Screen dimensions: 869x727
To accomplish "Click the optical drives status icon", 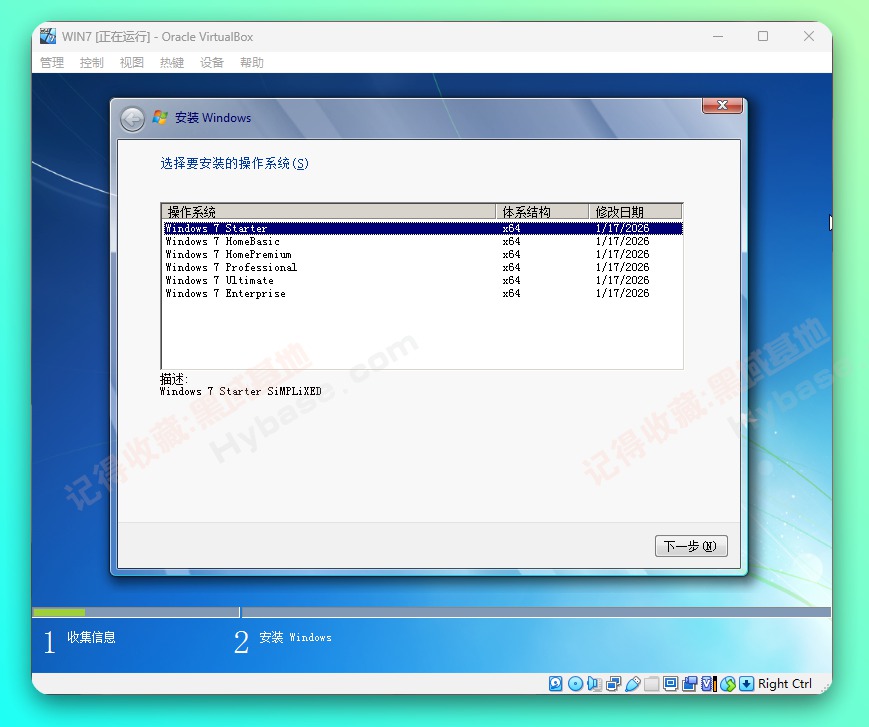I will click(574, 683).
